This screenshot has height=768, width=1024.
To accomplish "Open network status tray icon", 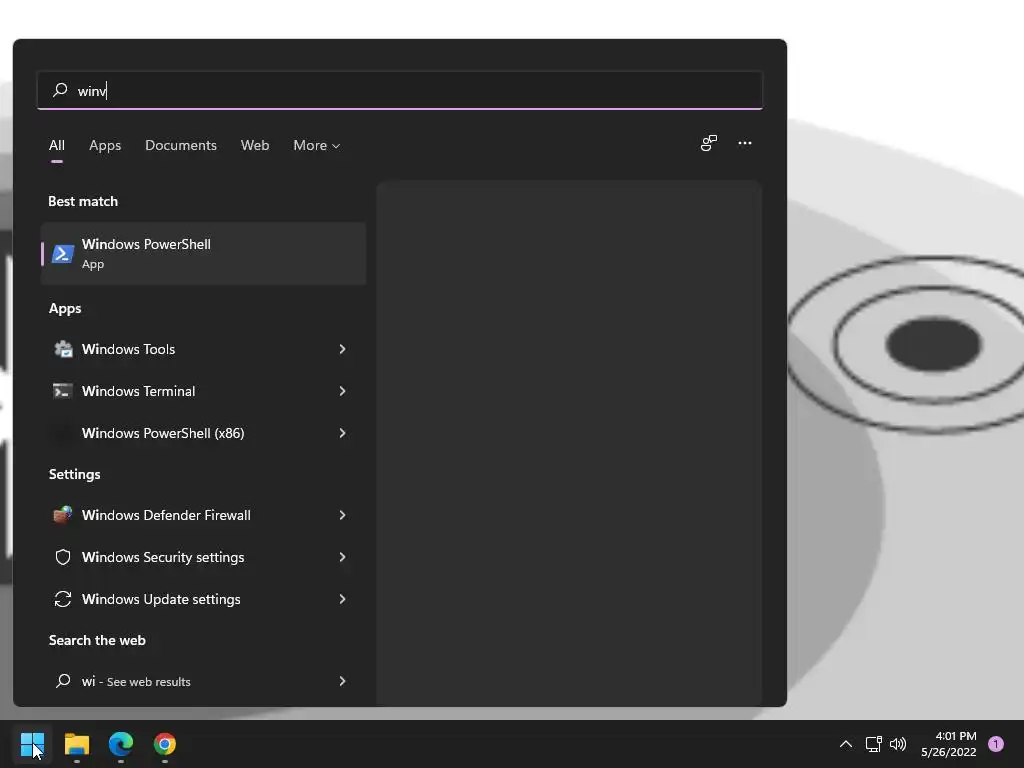I will tap(874, 744).
